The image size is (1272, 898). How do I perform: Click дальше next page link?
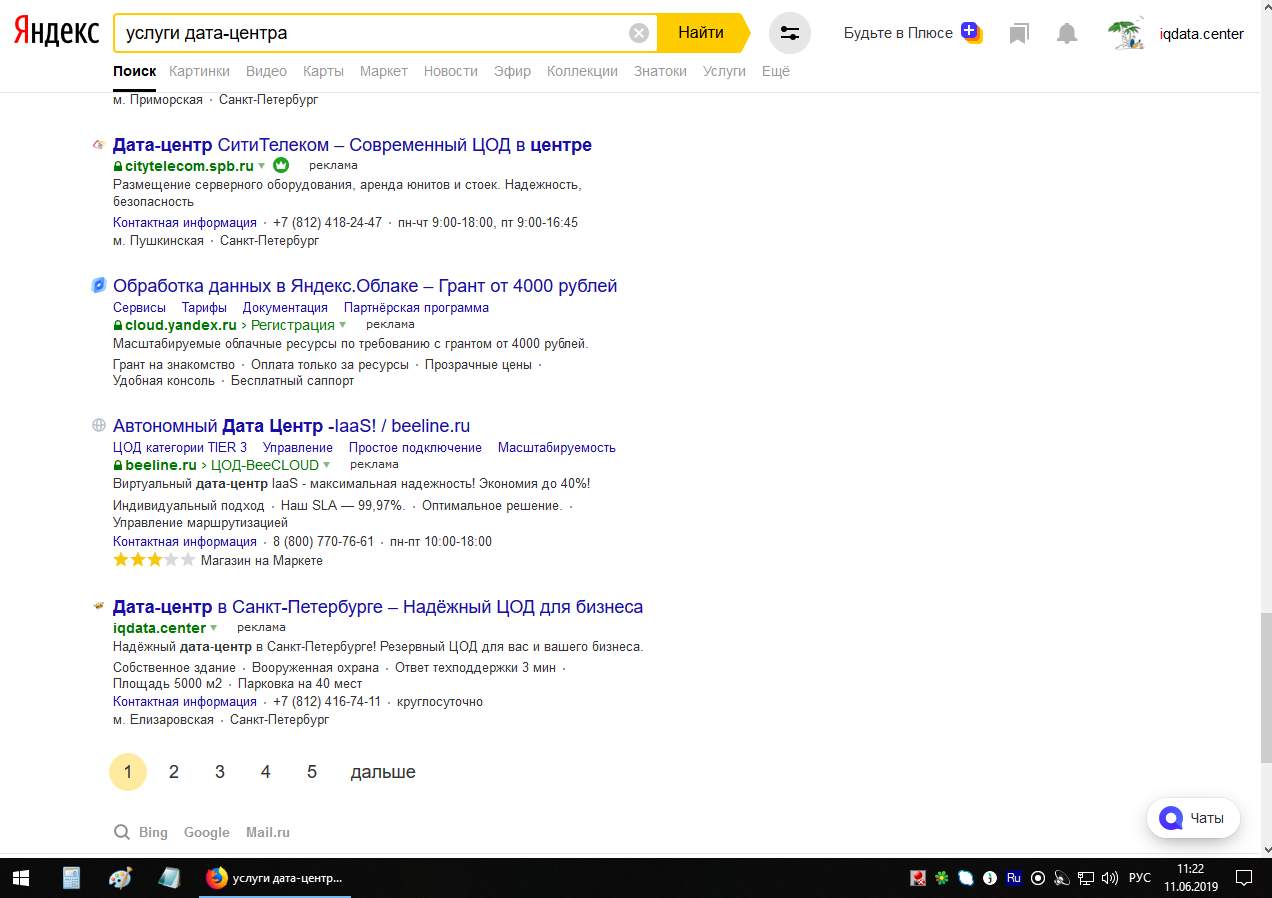point(383,772)
